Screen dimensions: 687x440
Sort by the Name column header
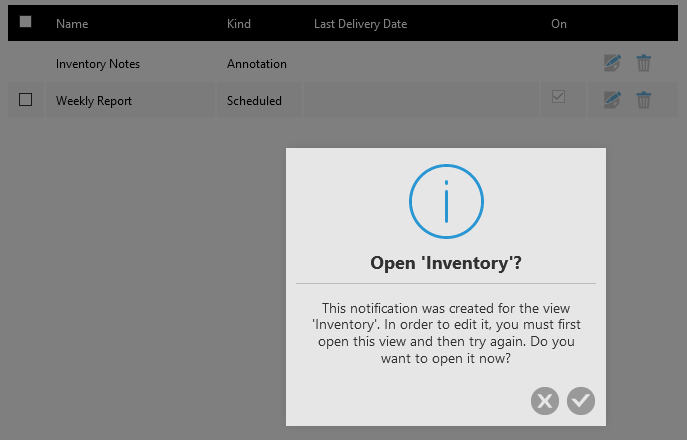[x=72, y=24]
